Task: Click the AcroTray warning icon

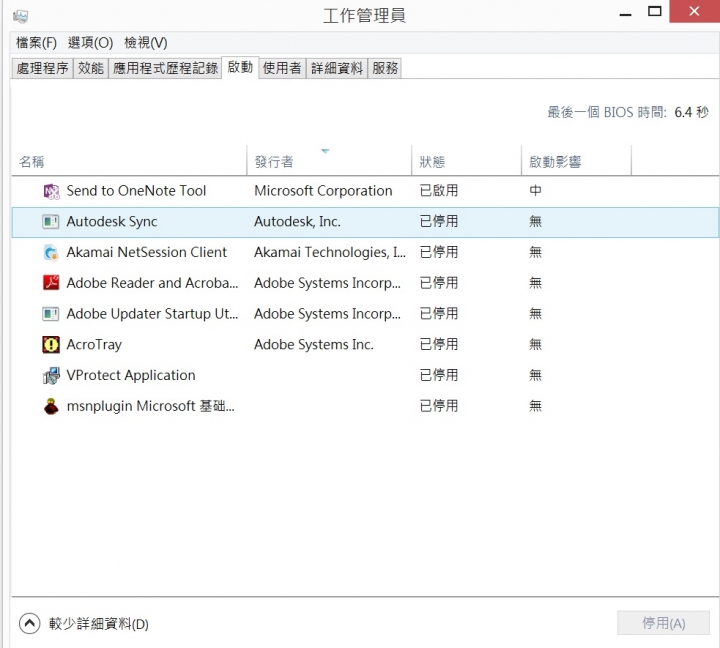Action: coord(51,344)
